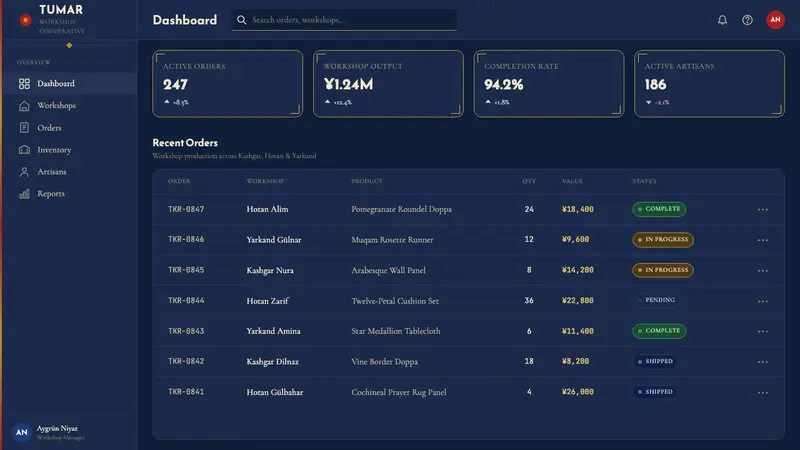The width and height of the screenshot is (800, 450).
Task: Click the Workshops house icon
Action: [24, 106]
